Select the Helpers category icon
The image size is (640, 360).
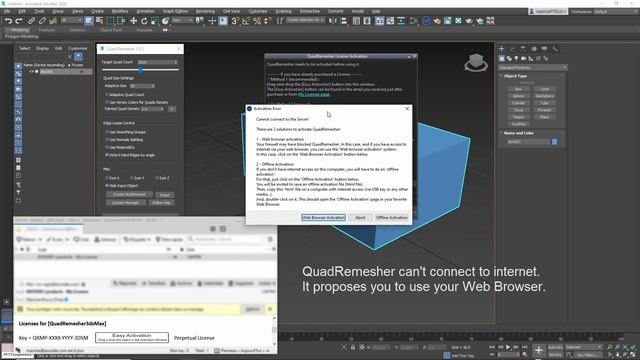[x=531, y=58]
